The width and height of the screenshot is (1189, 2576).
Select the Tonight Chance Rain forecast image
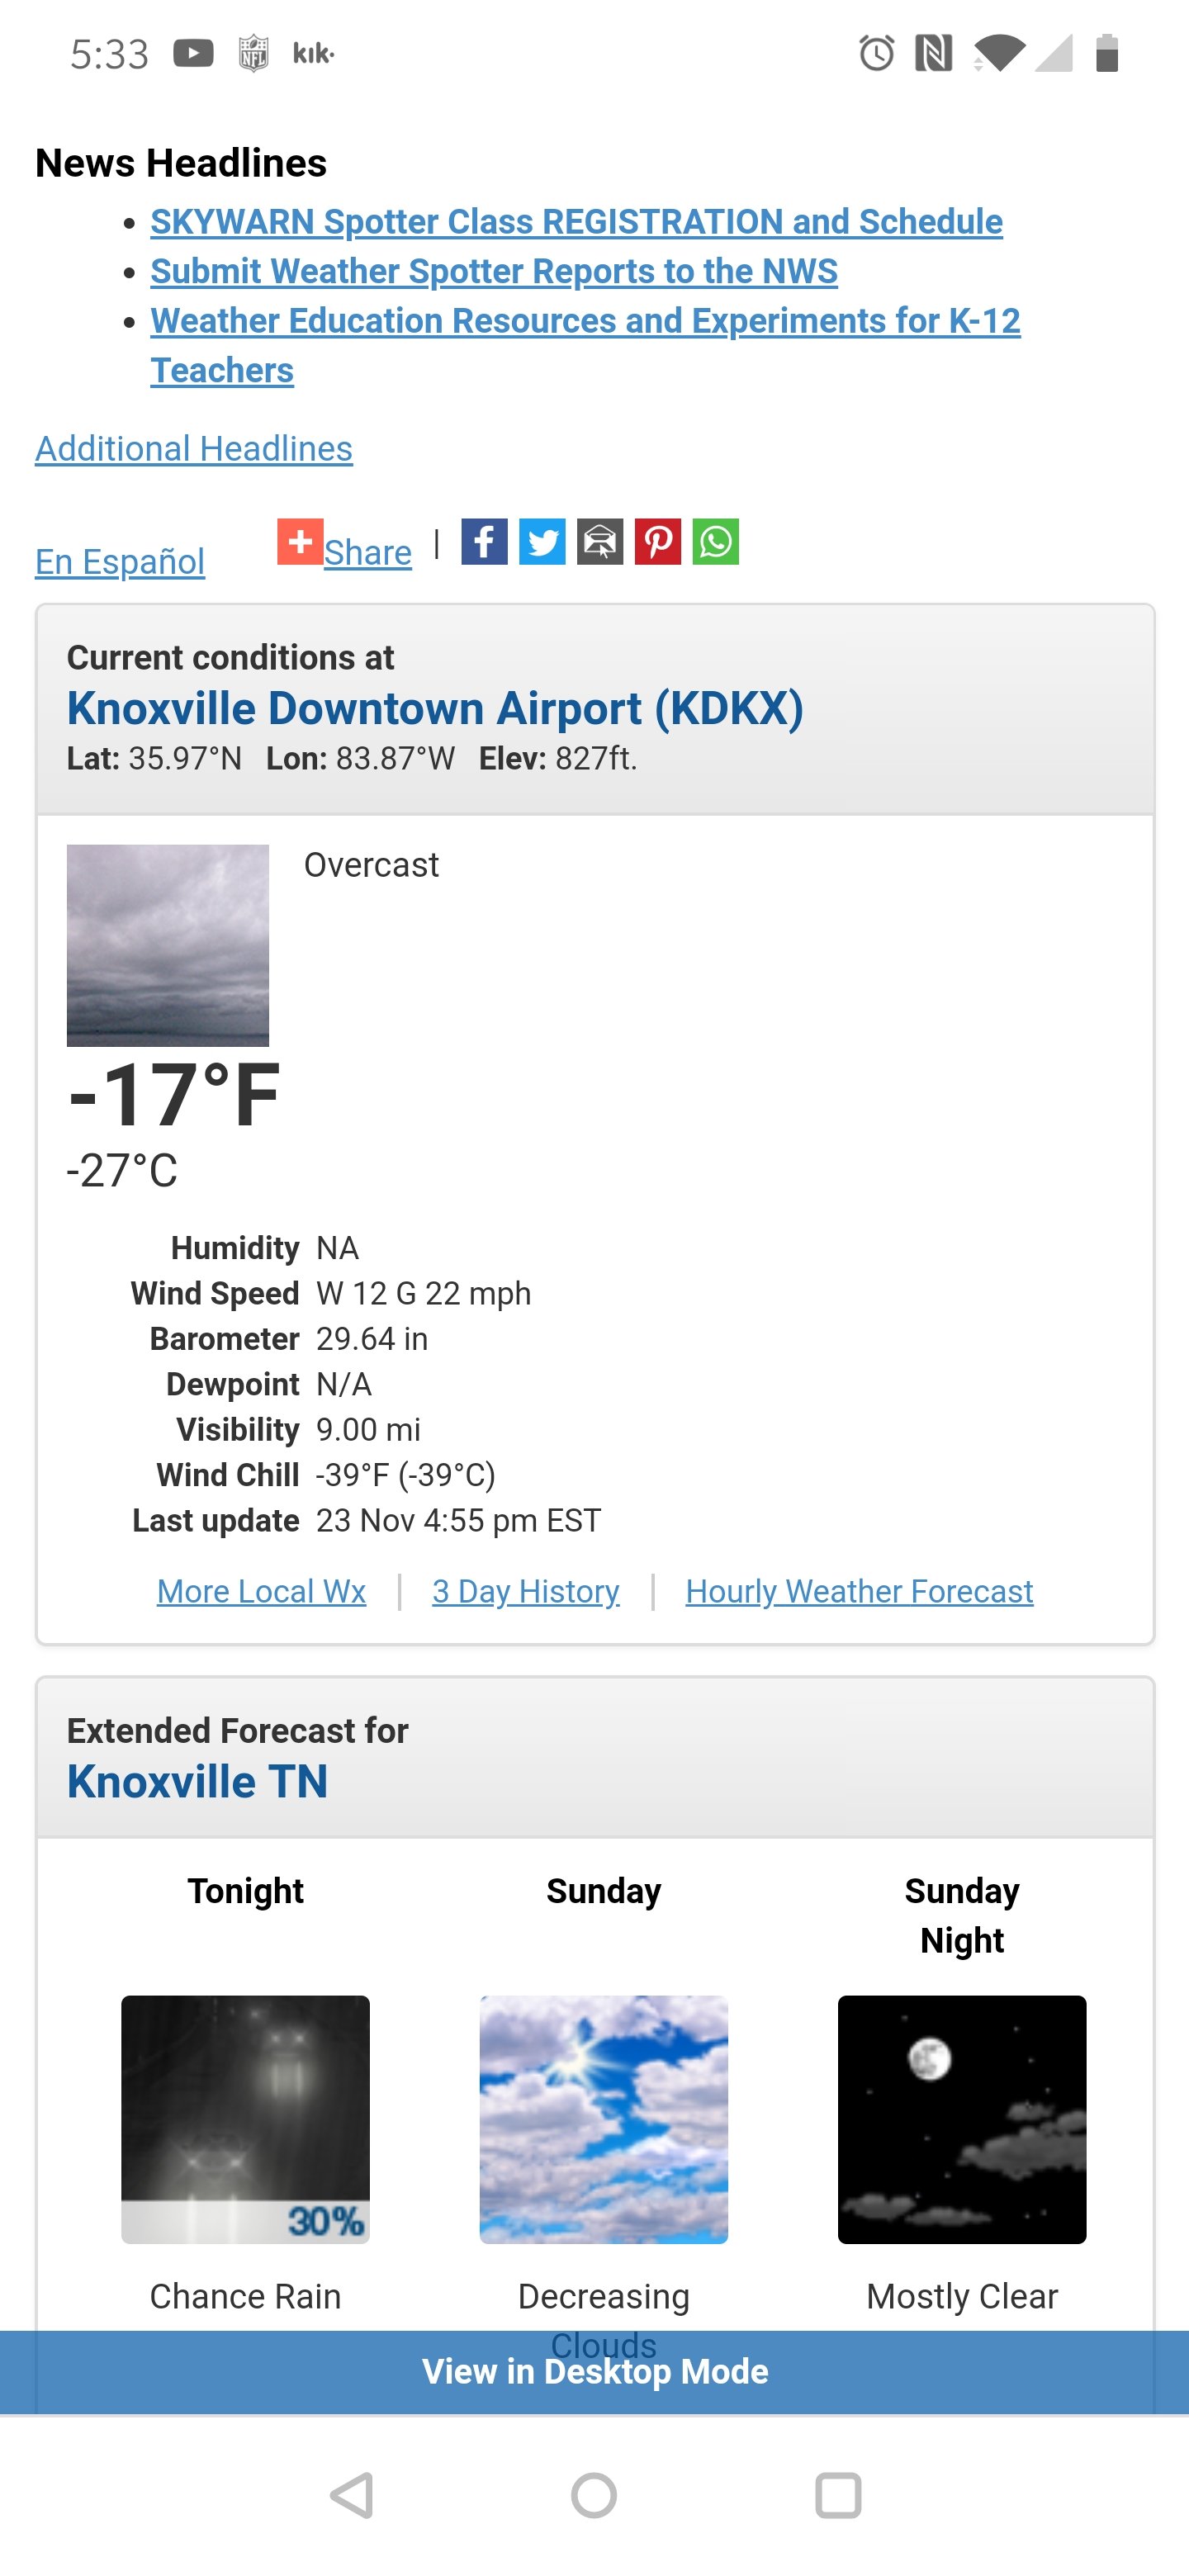[245, 2119]
